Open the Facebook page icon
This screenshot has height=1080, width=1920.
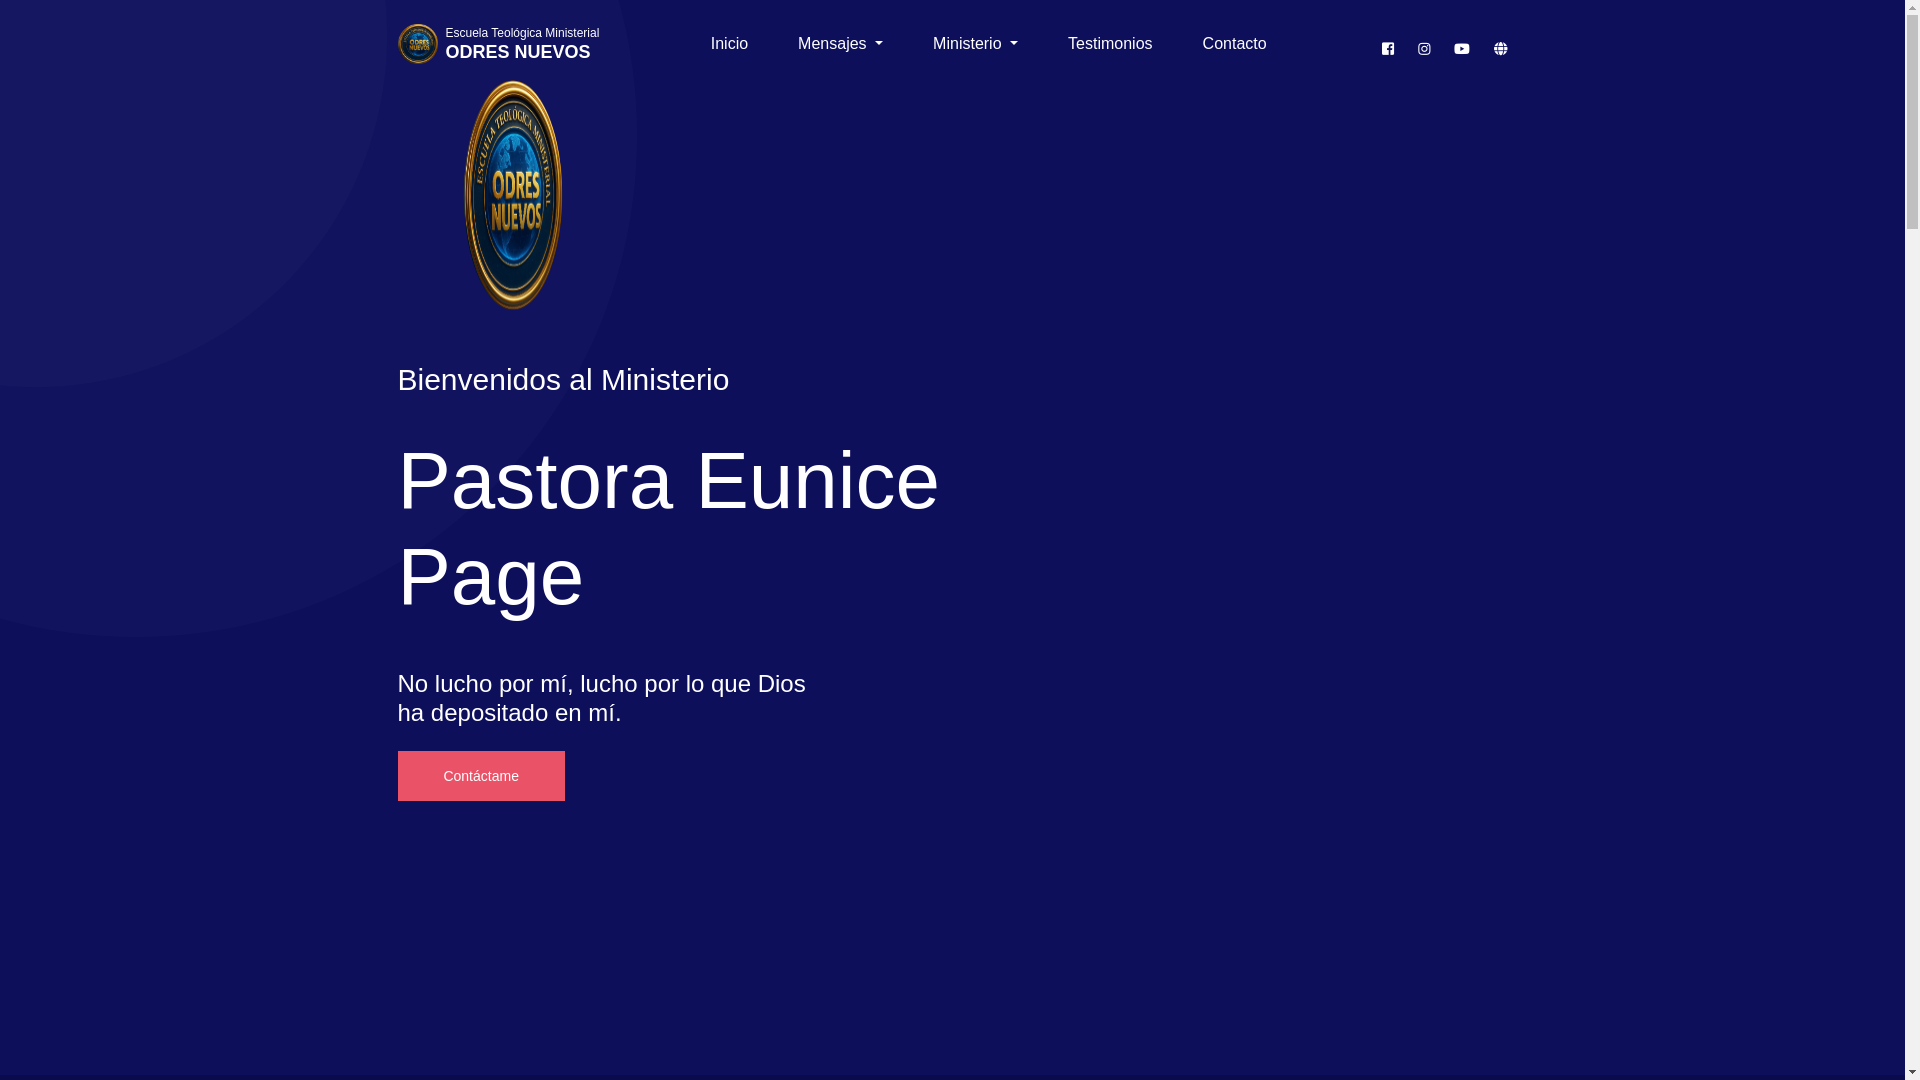pos(1387,49)
